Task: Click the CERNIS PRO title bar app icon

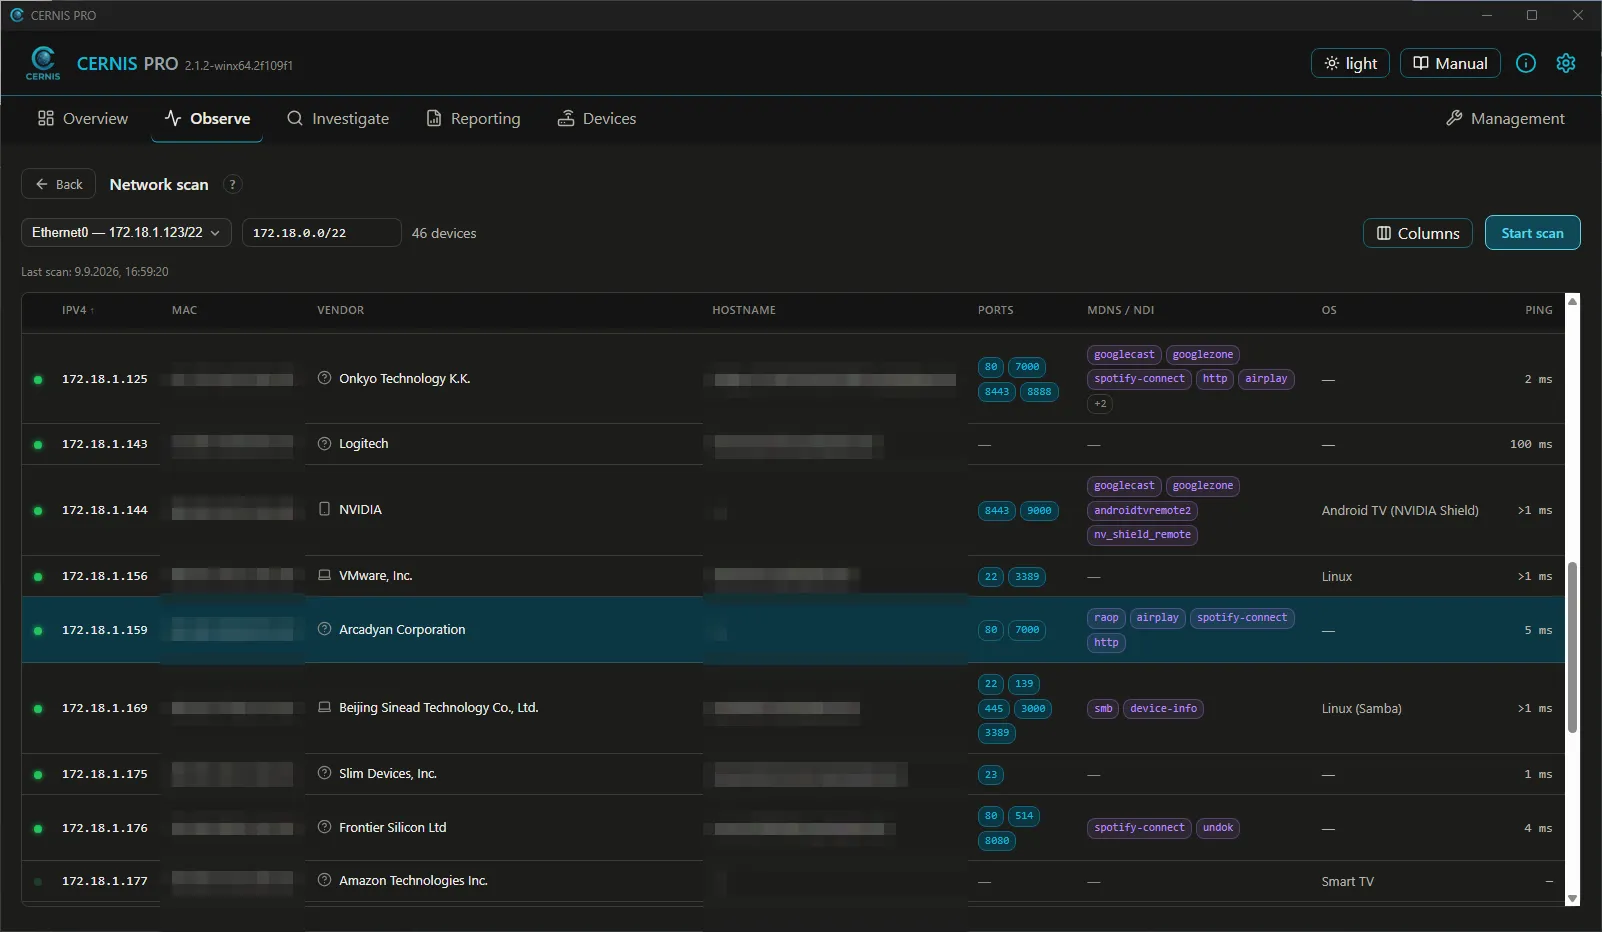Action: pyautogui.click(x=17, y=15)
